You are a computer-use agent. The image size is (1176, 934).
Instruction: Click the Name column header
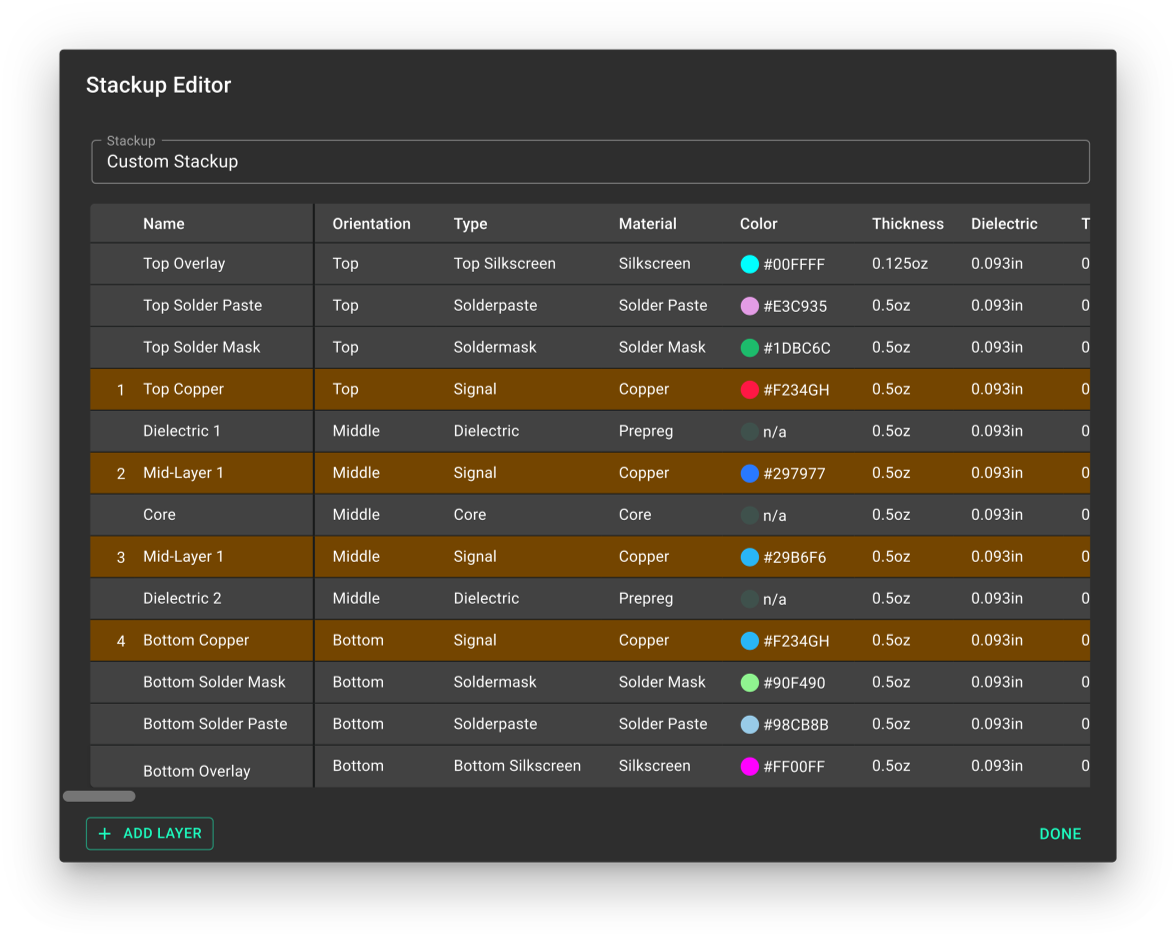pos(164,224)
